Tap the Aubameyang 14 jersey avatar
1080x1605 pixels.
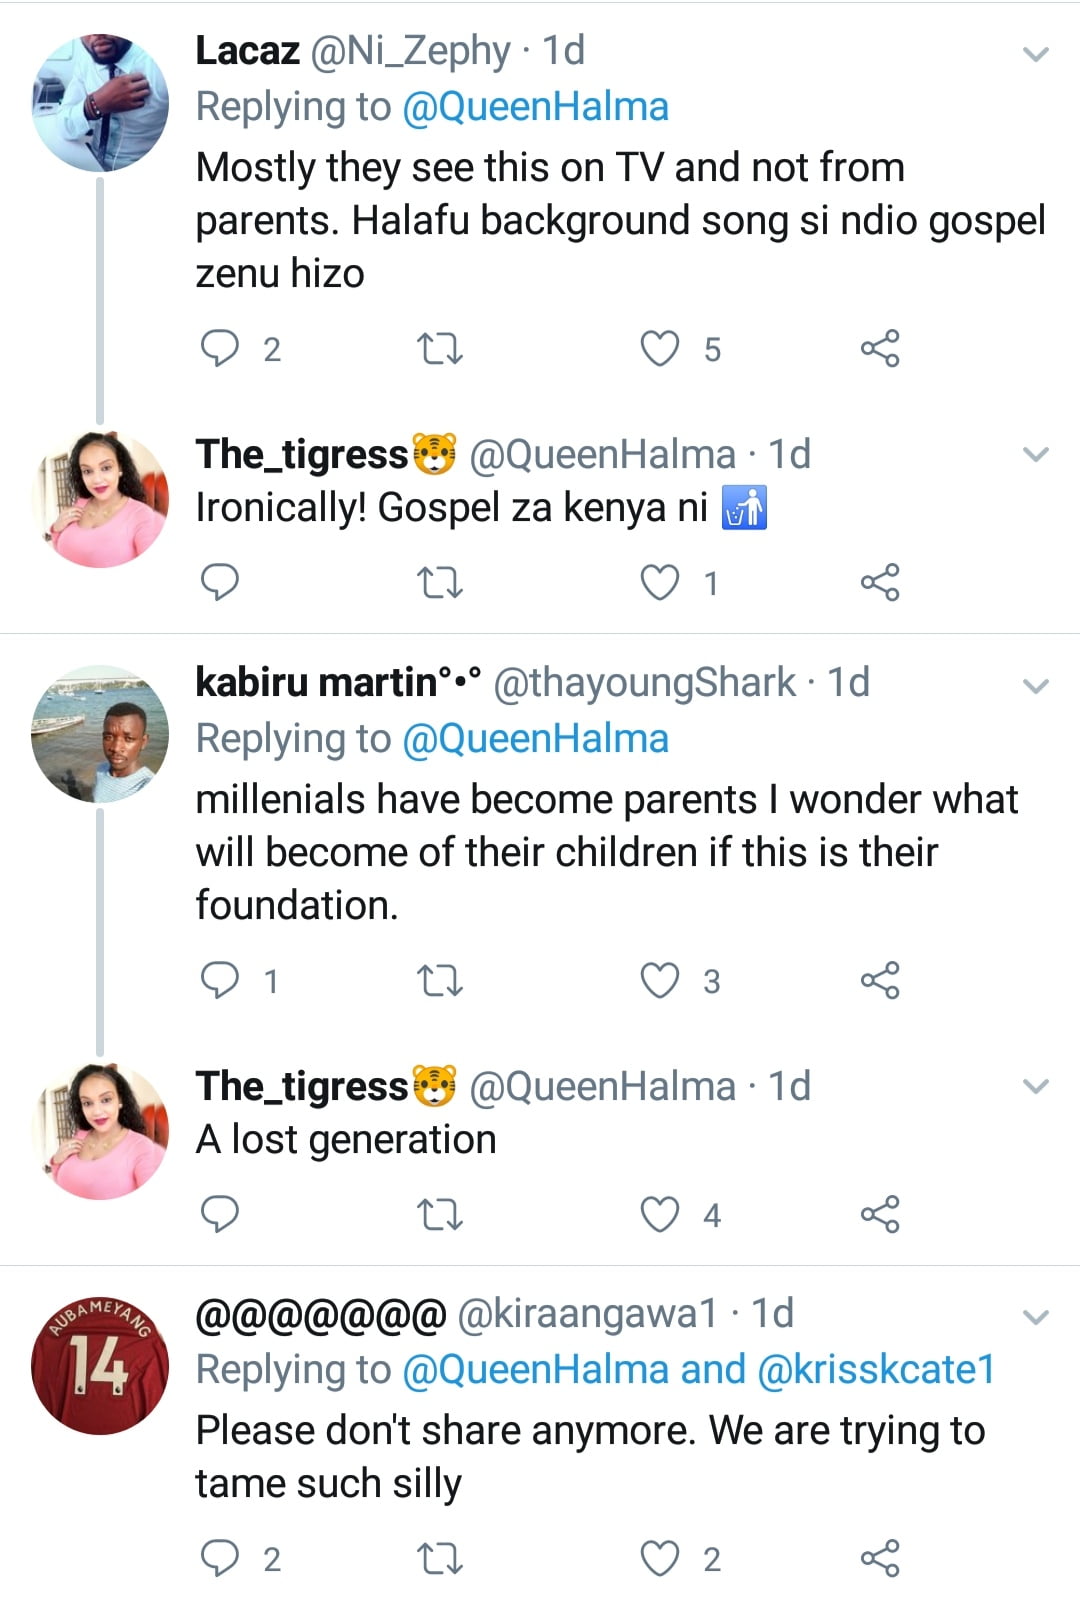(100, 1365)
